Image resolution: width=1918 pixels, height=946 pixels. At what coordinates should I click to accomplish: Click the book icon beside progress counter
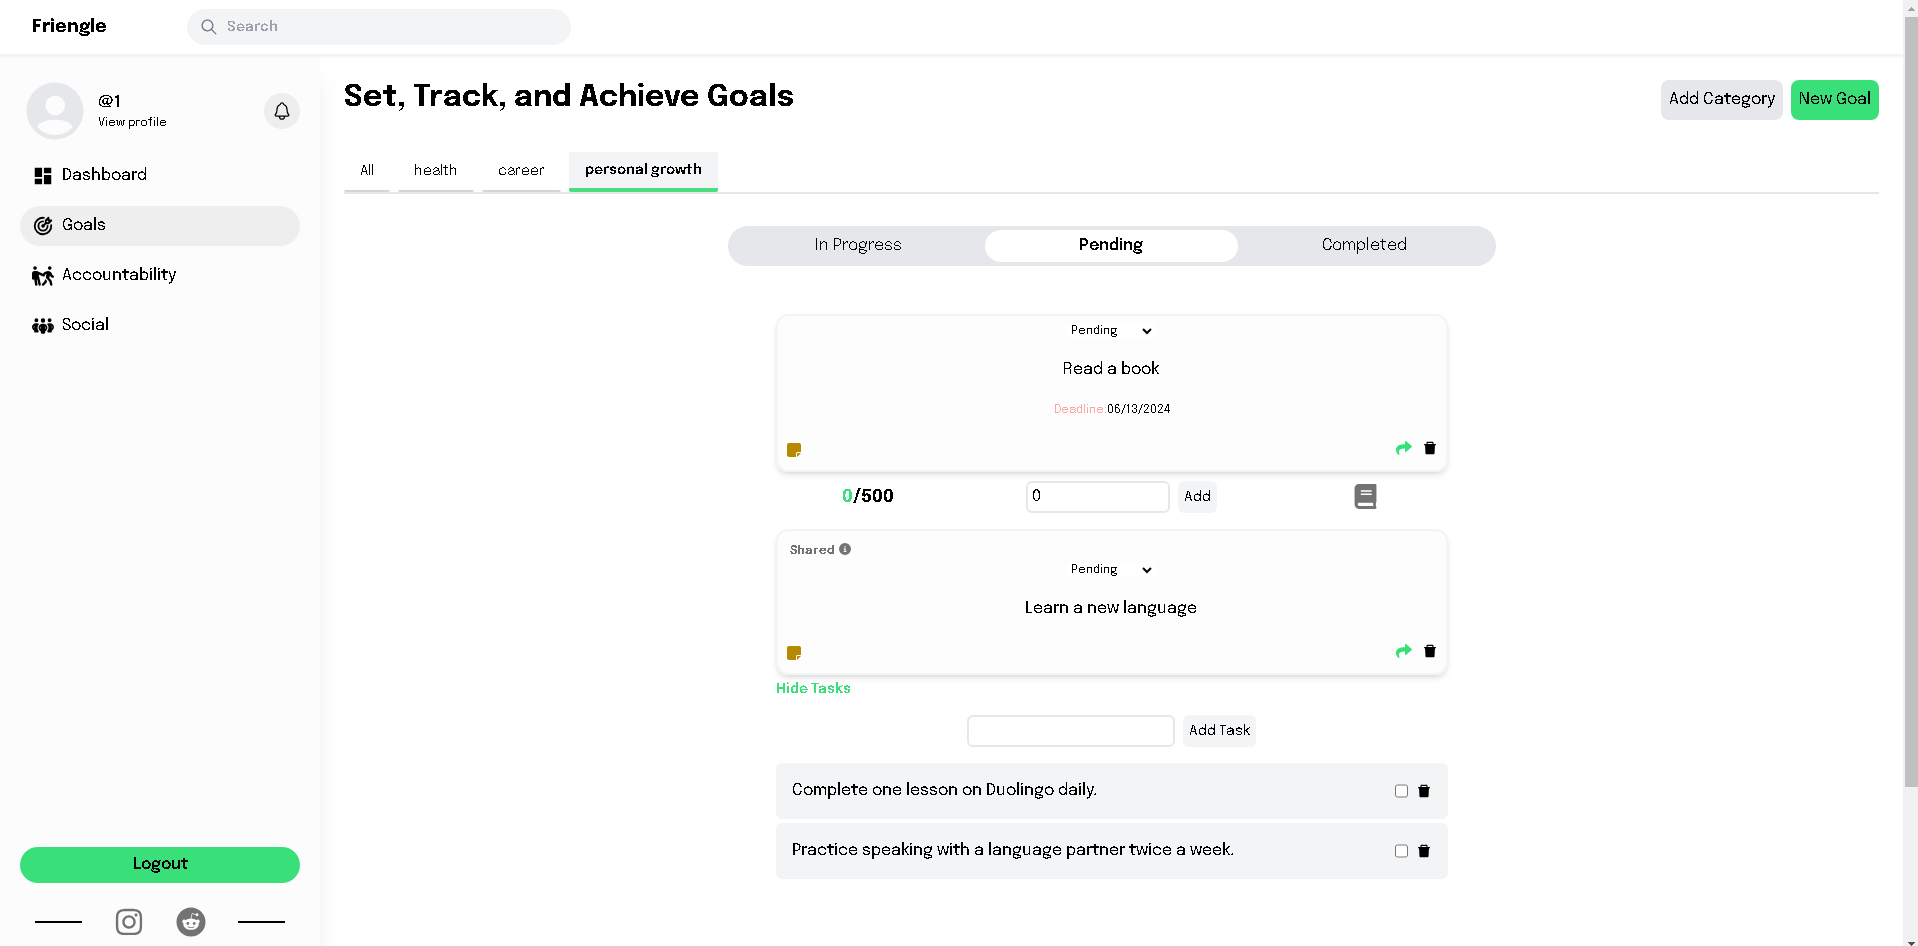[1365, 496]
